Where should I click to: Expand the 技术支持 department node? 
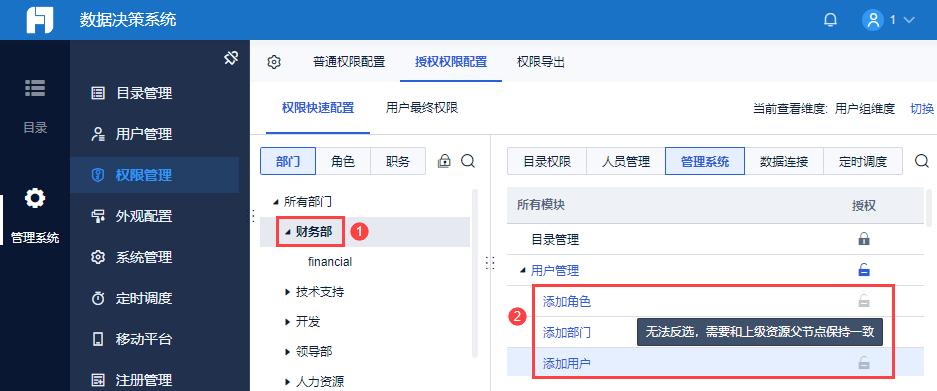coord(287,292)
